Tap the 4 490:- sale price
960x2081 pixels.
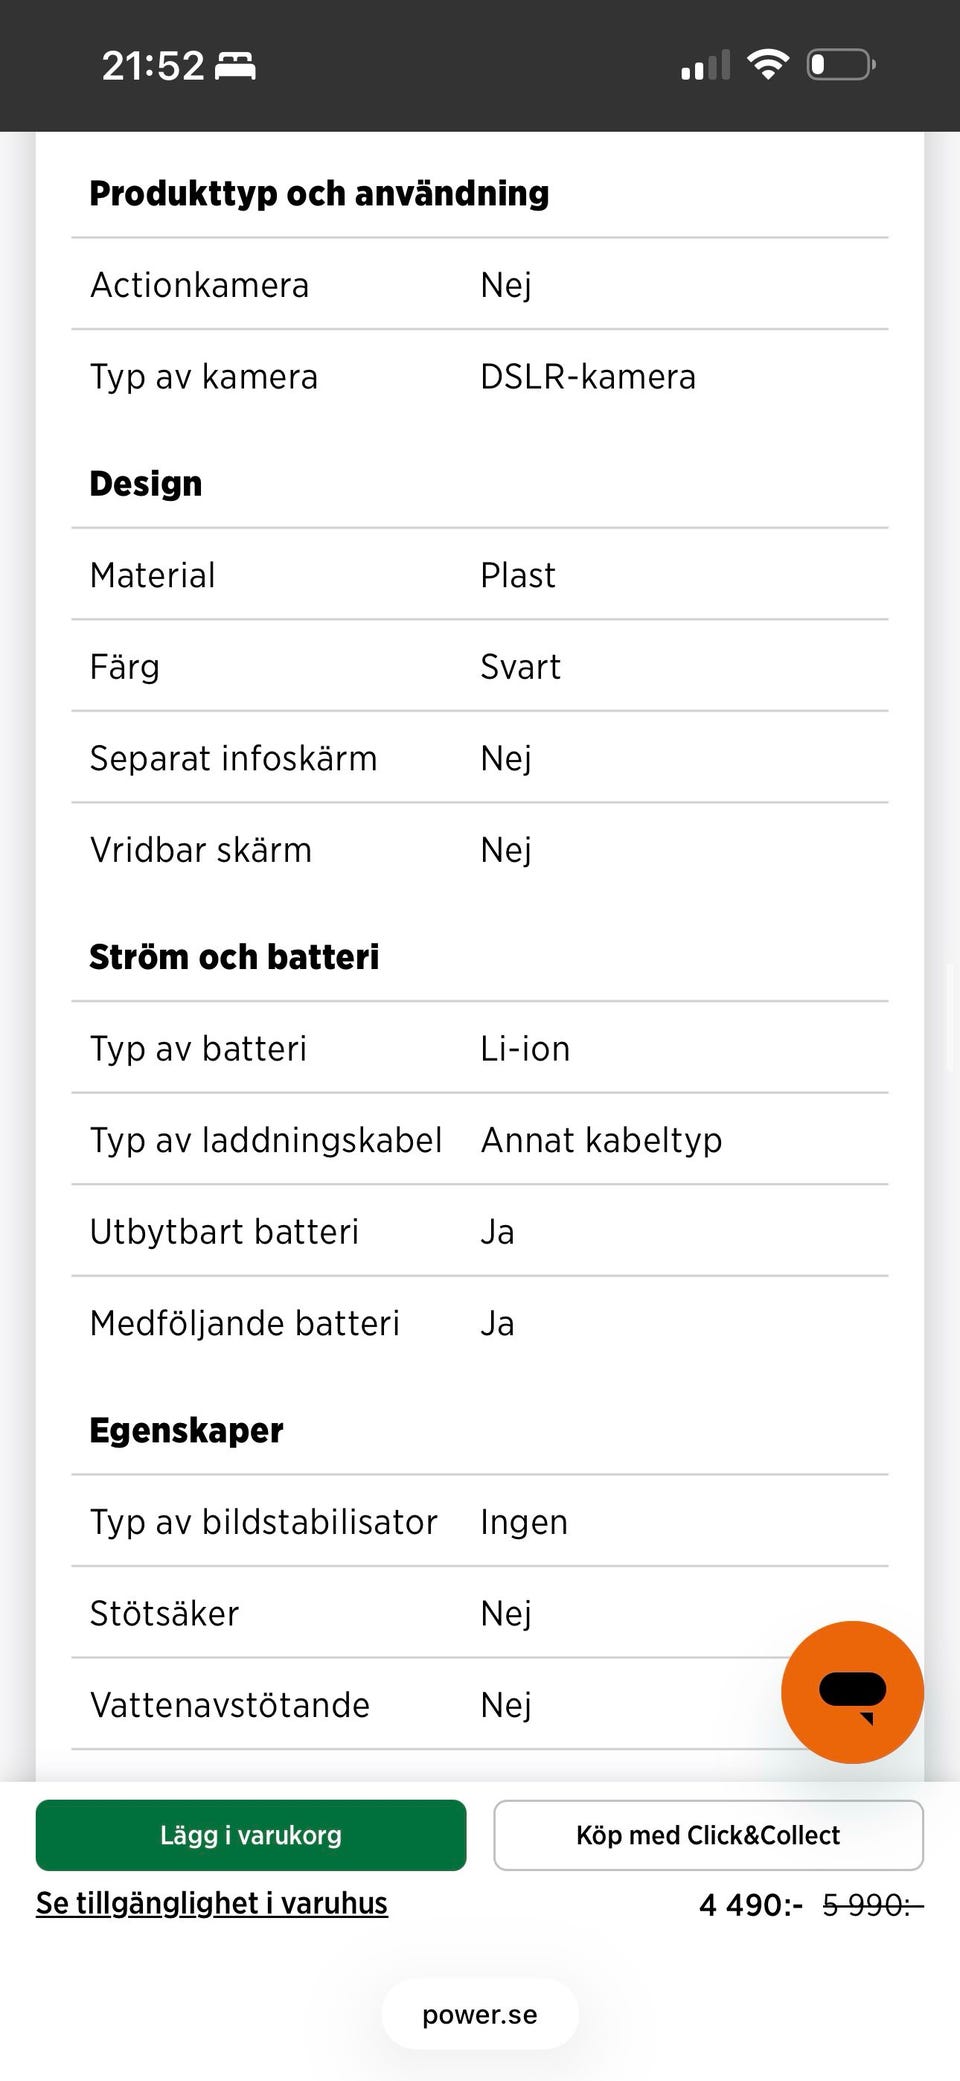pos(750,1905)
